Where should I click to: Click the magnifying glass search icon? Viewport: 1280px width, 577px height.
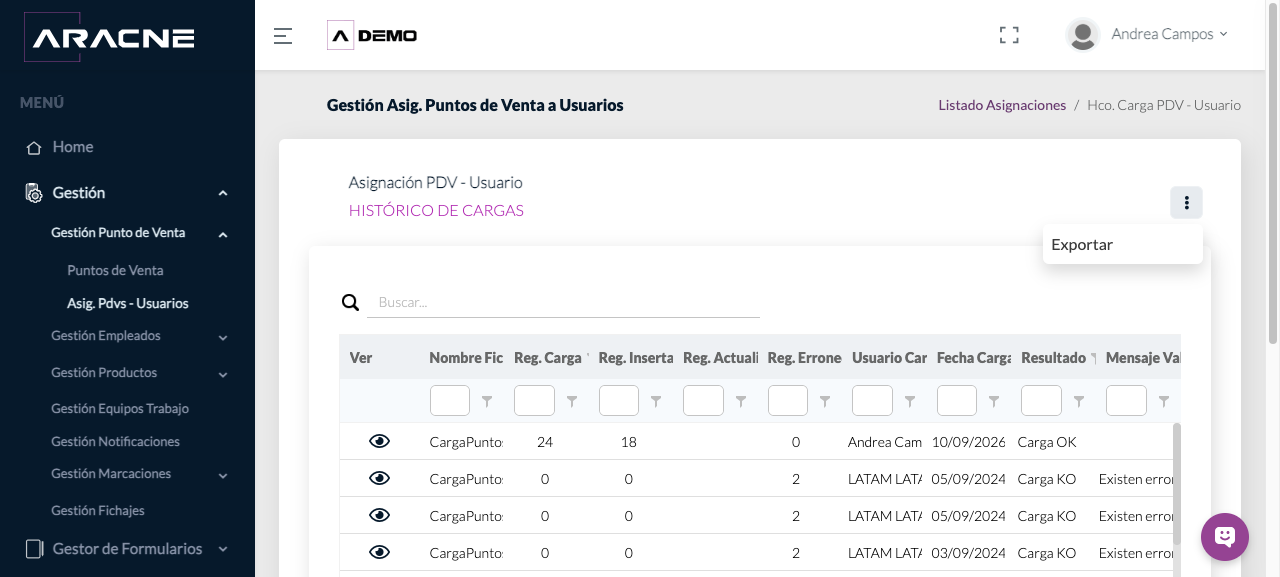[x=350, y=302]
